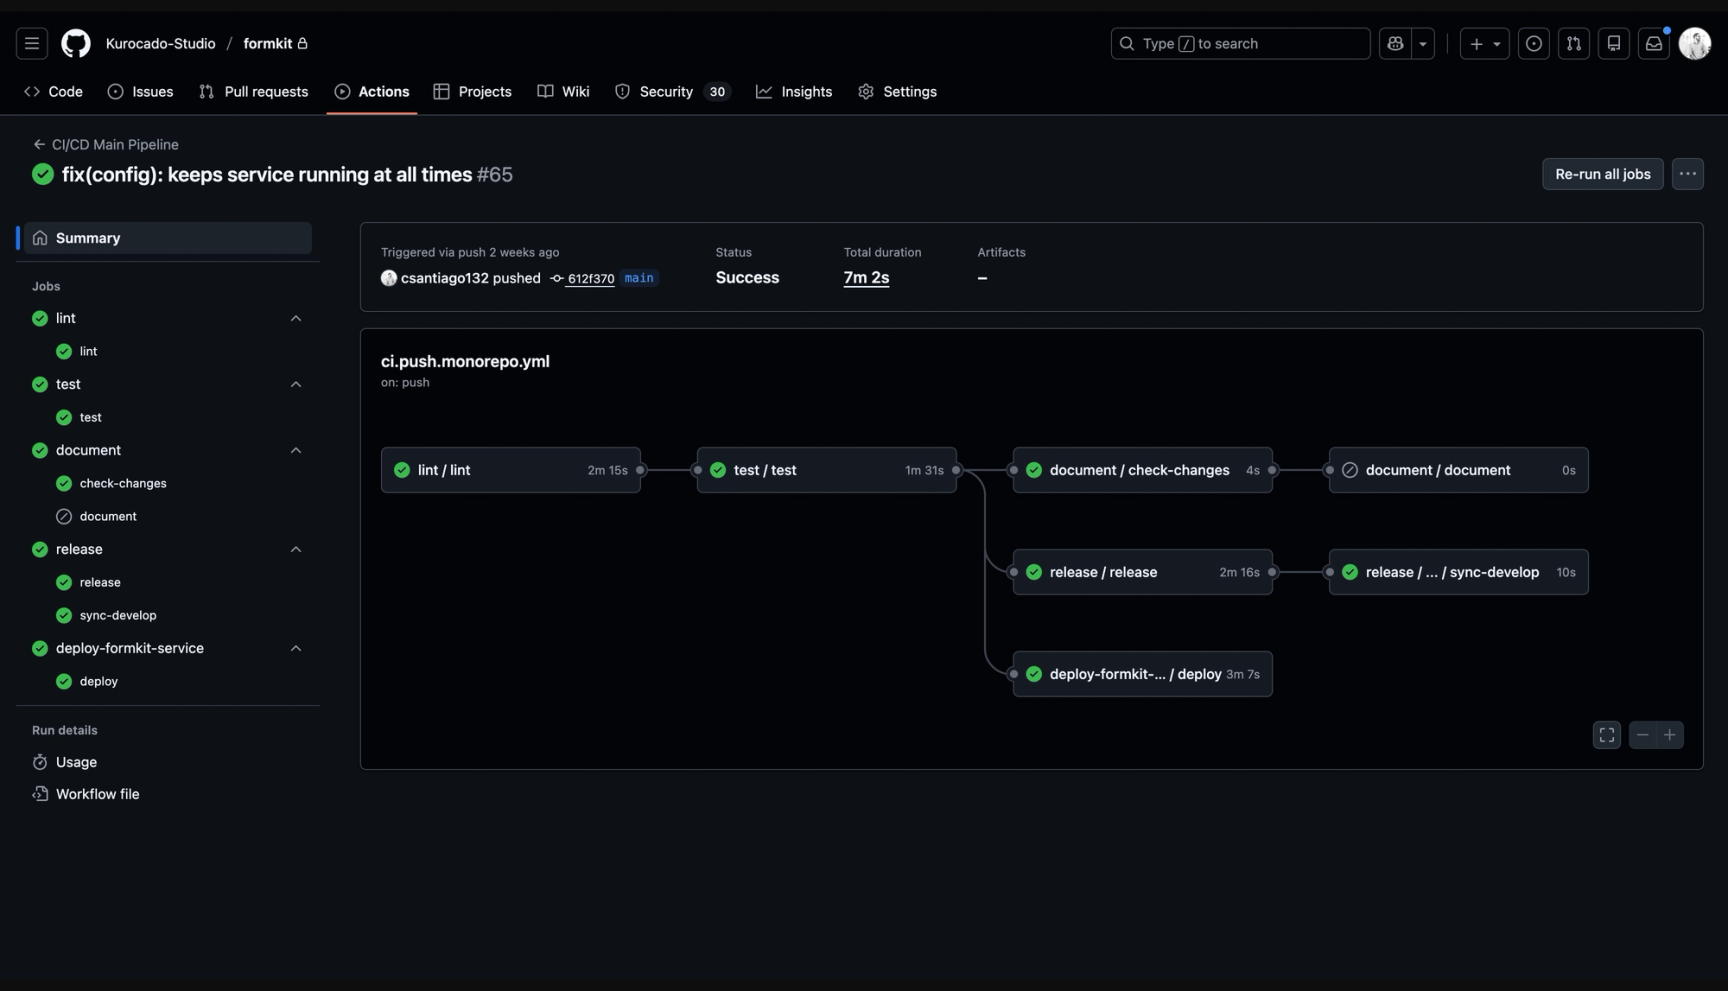Open the lint sub-job in sidebar
Viewport: 1728px width, 991px height.
click(x=88, y=352)
